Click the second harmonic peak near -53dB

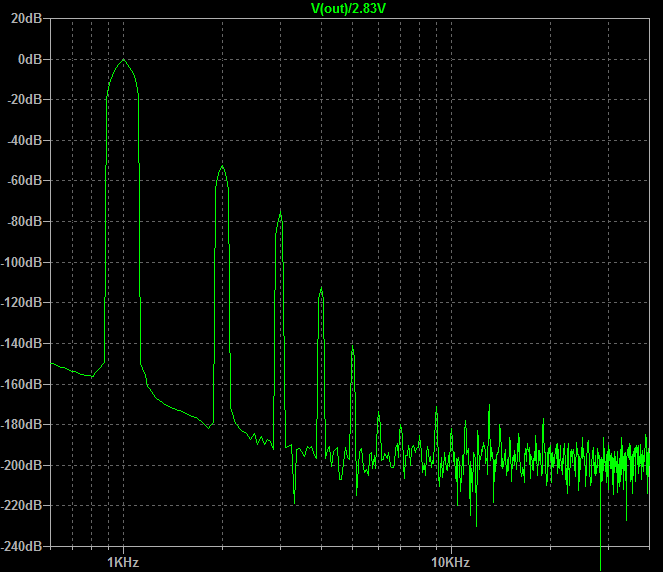[222, 167]
